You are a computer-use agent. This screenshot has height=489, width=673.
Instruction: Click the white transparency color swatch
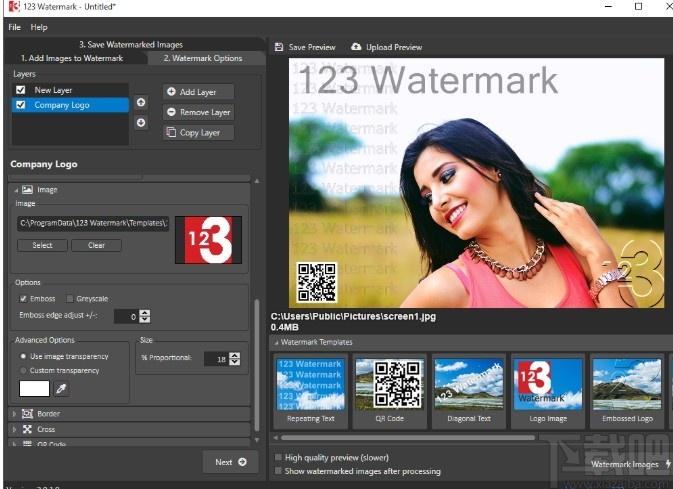tap(34, 389)
